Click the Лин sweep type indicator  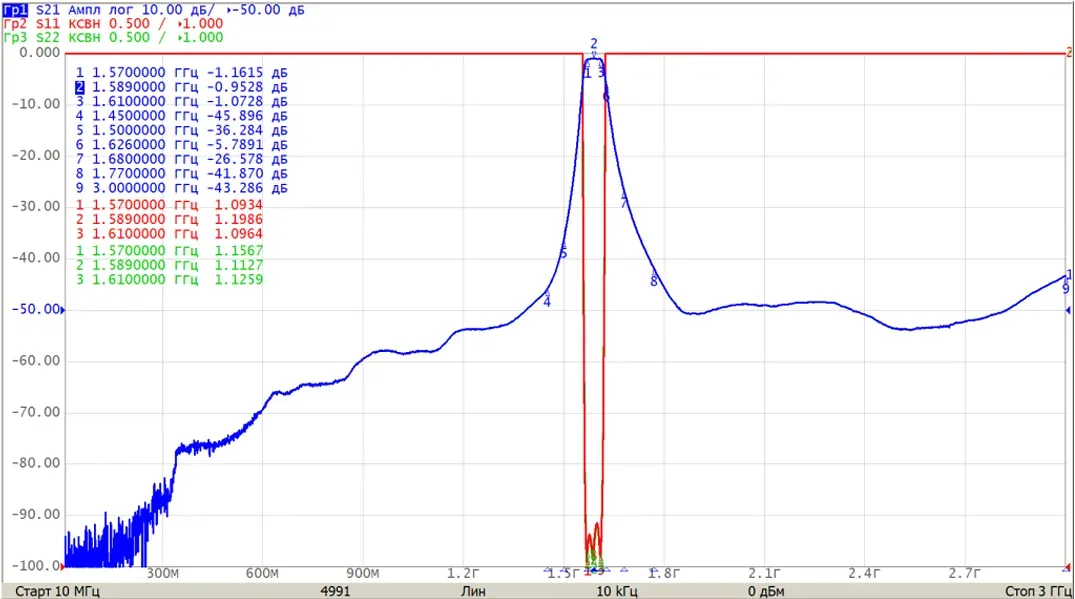coord(473,591)
